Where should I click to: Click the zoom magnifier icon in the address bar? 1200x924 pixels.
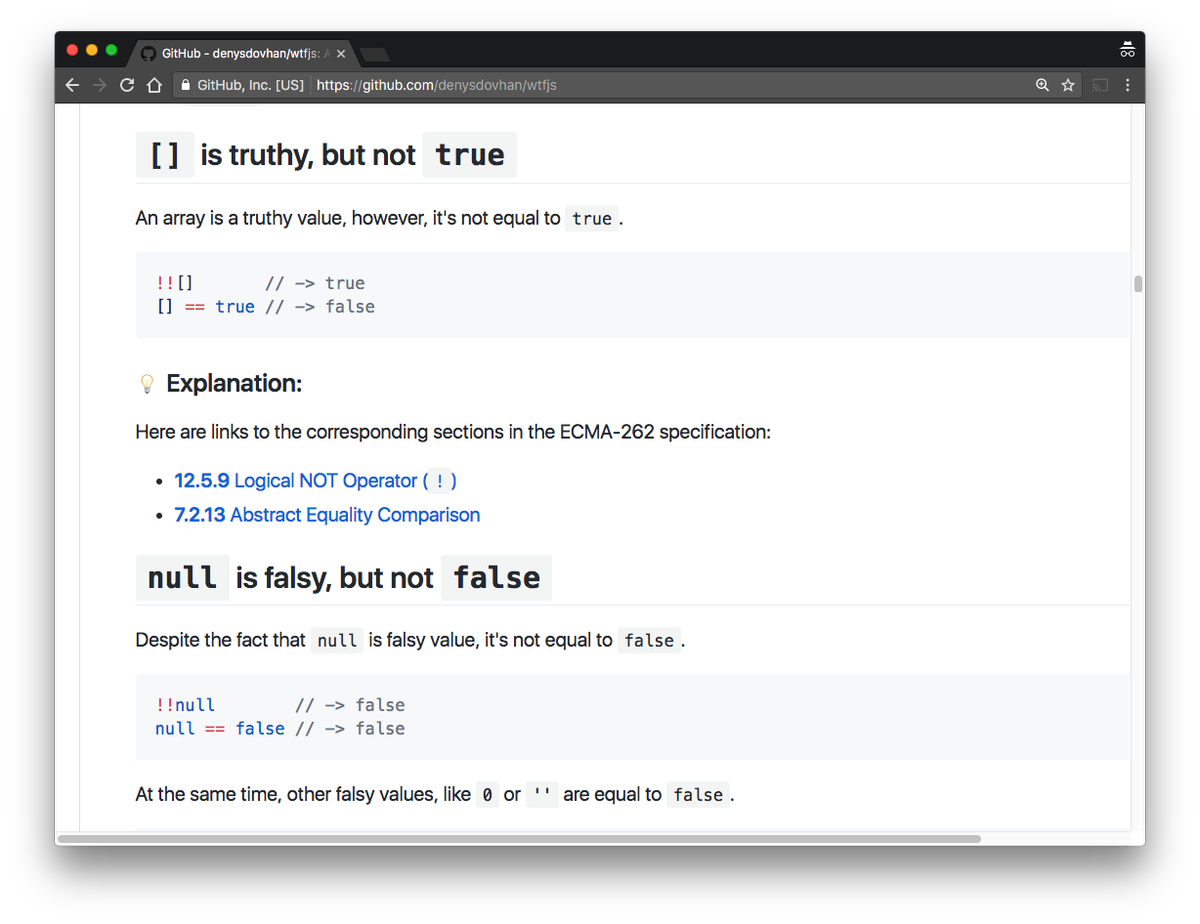1042,85
